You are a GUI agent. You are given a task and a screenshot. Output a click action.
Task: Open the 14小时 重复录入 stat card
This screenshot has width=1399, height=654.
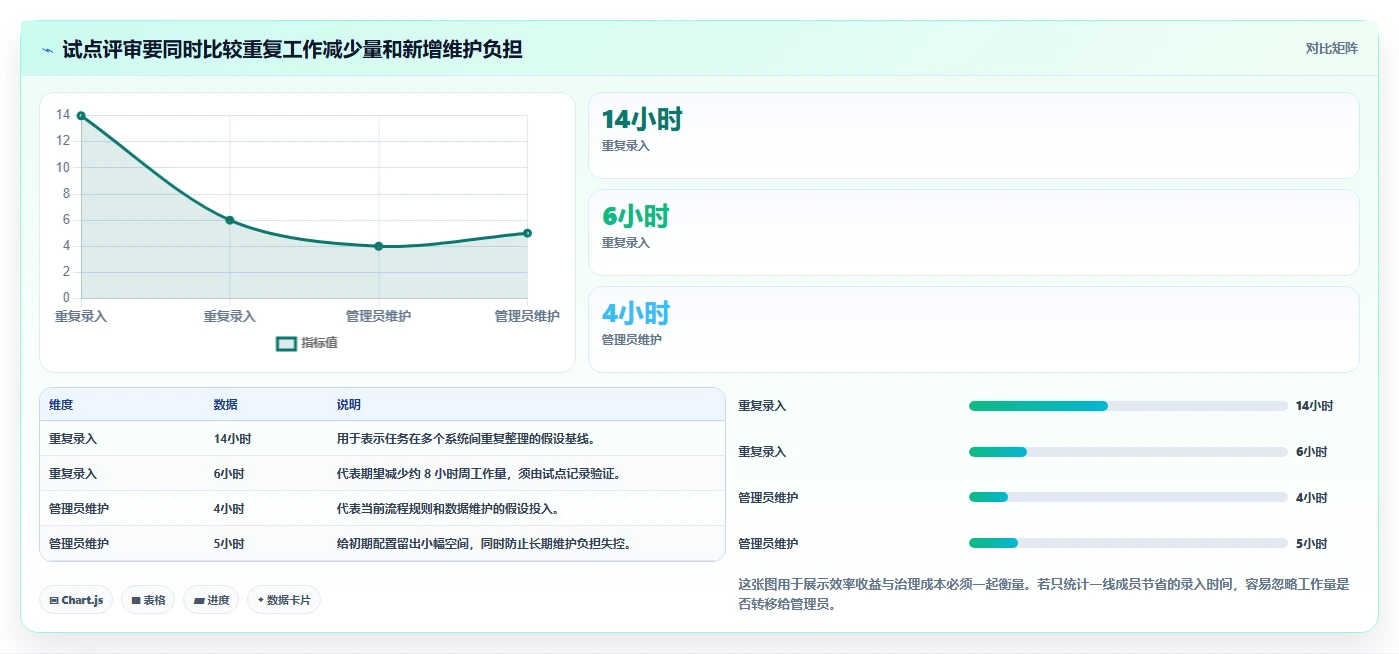click(x=974, y=136)
